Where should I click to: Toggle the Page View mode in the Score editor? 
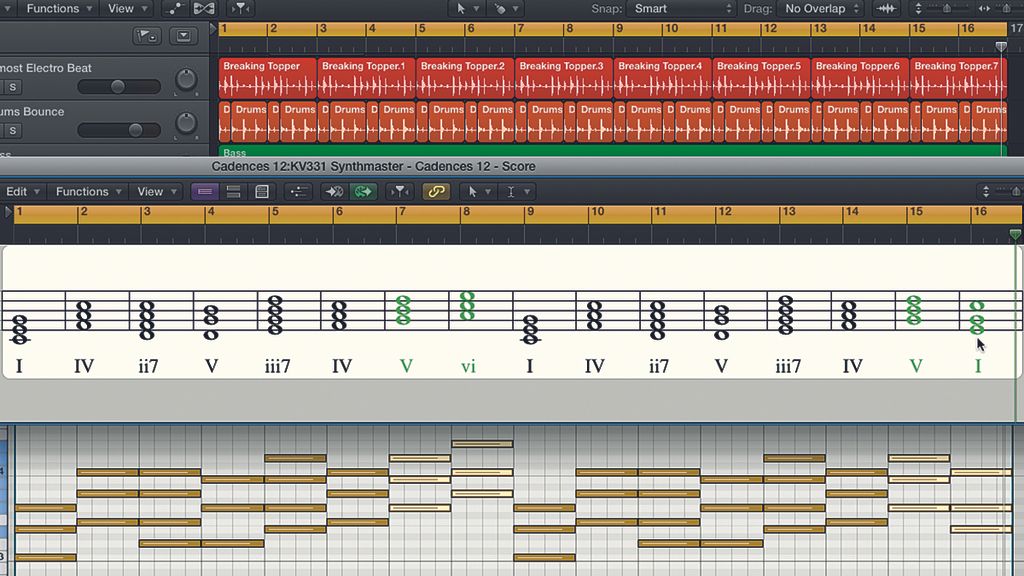click(262, 190)
